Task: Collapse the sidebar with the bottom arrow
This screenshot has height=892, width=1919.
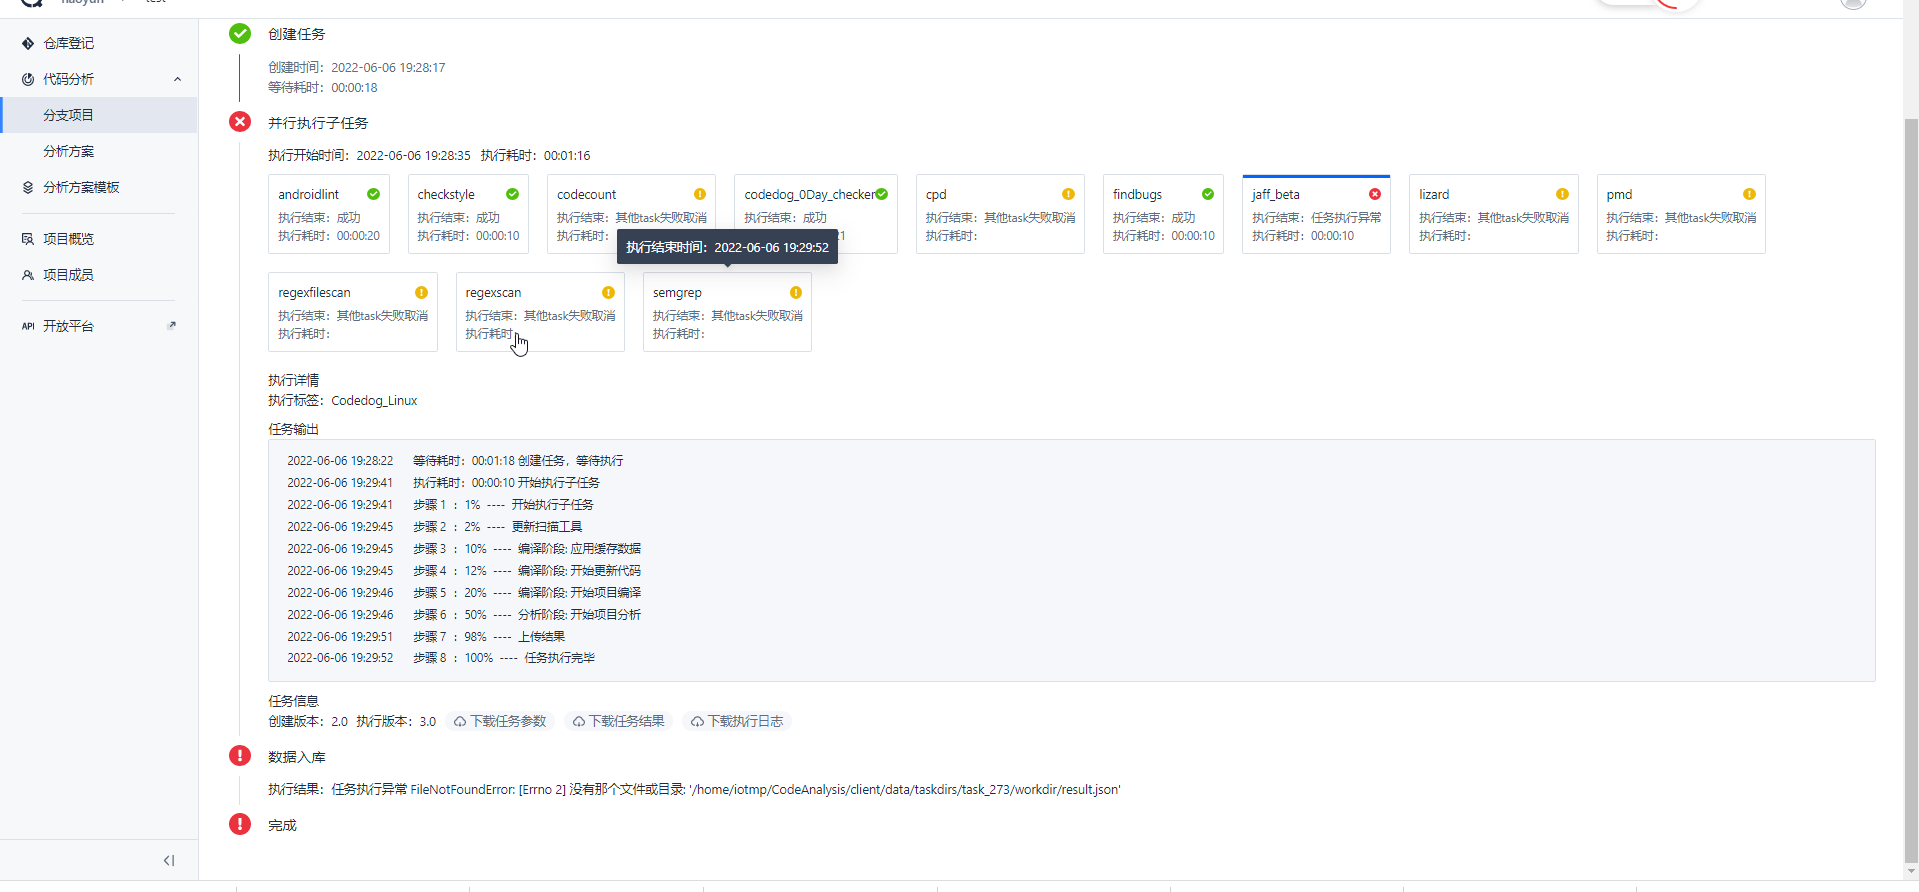Action: click(169, 860)
